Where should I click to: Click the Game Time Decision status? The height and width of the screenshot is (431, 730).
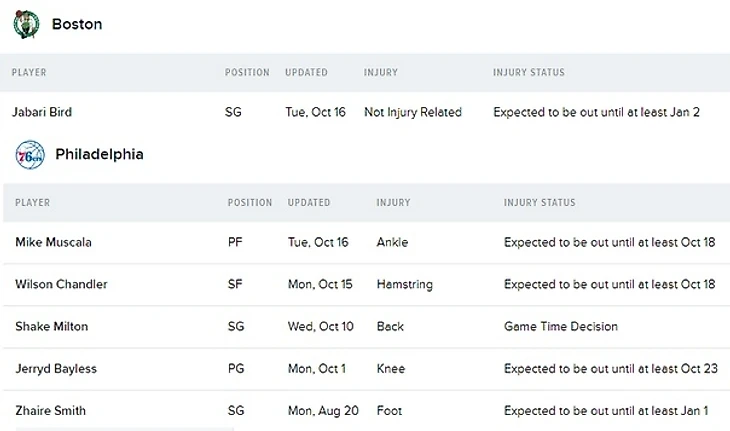click(561, 326)
